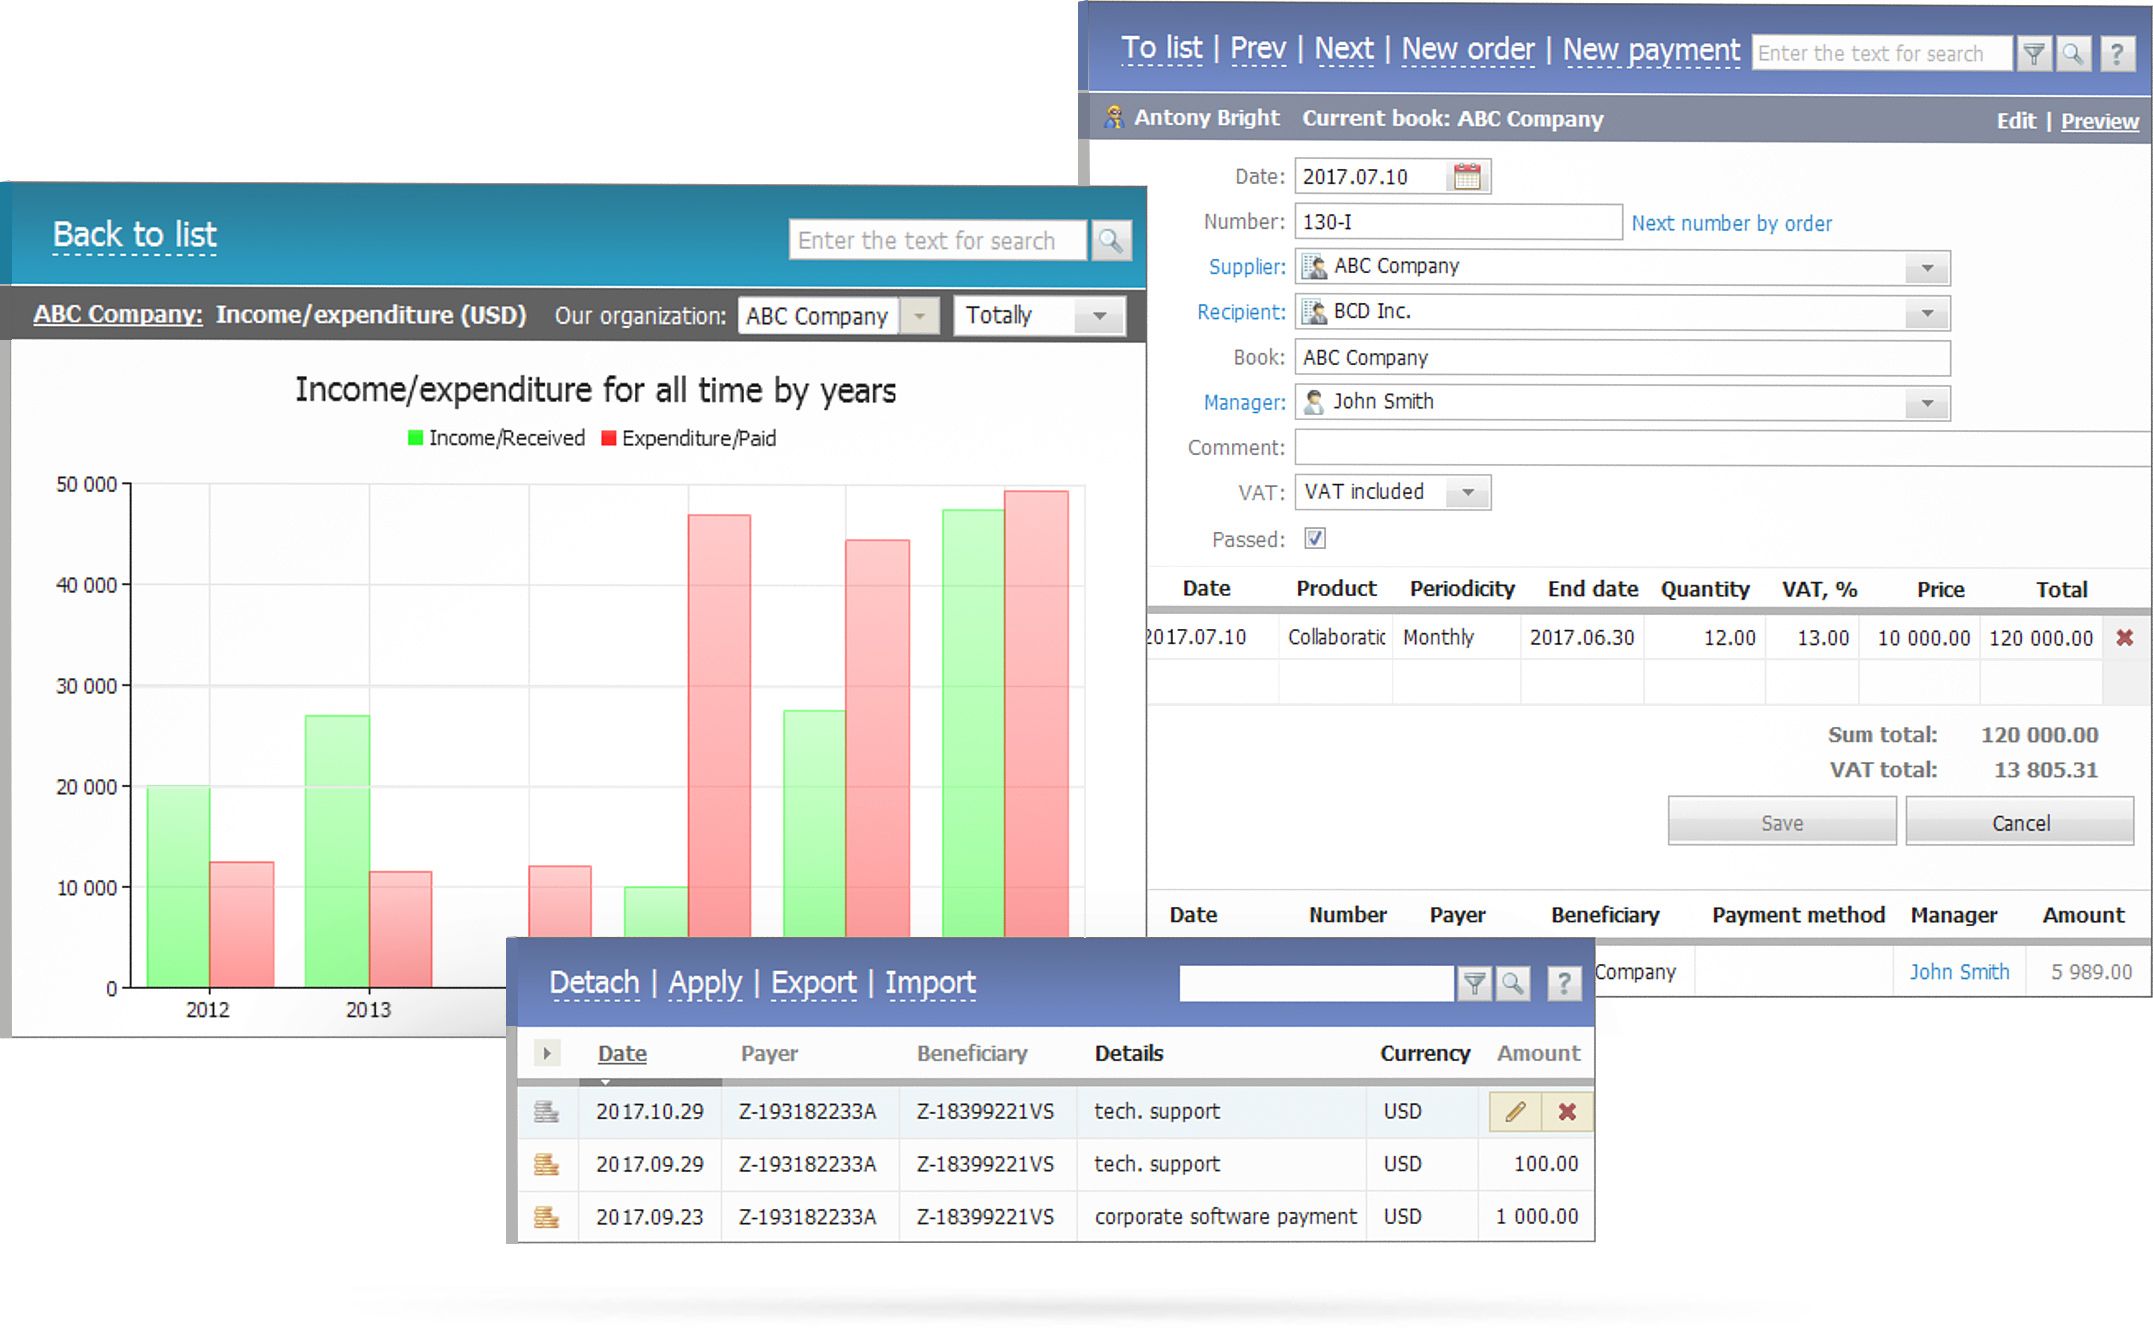Edit the 2017.10.29 payment with pencil icon
This screenshot has height=1338, width=2153.
click(1515, 1111)
